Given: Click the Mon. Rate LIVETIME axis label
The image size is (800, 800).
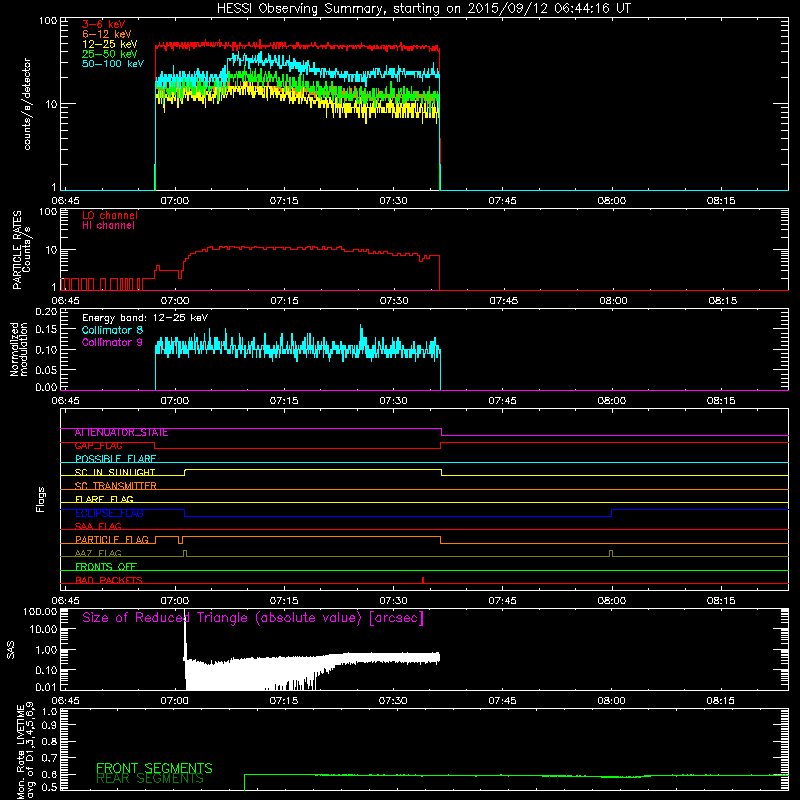Looking at the screenshot, I should [26, 751].
